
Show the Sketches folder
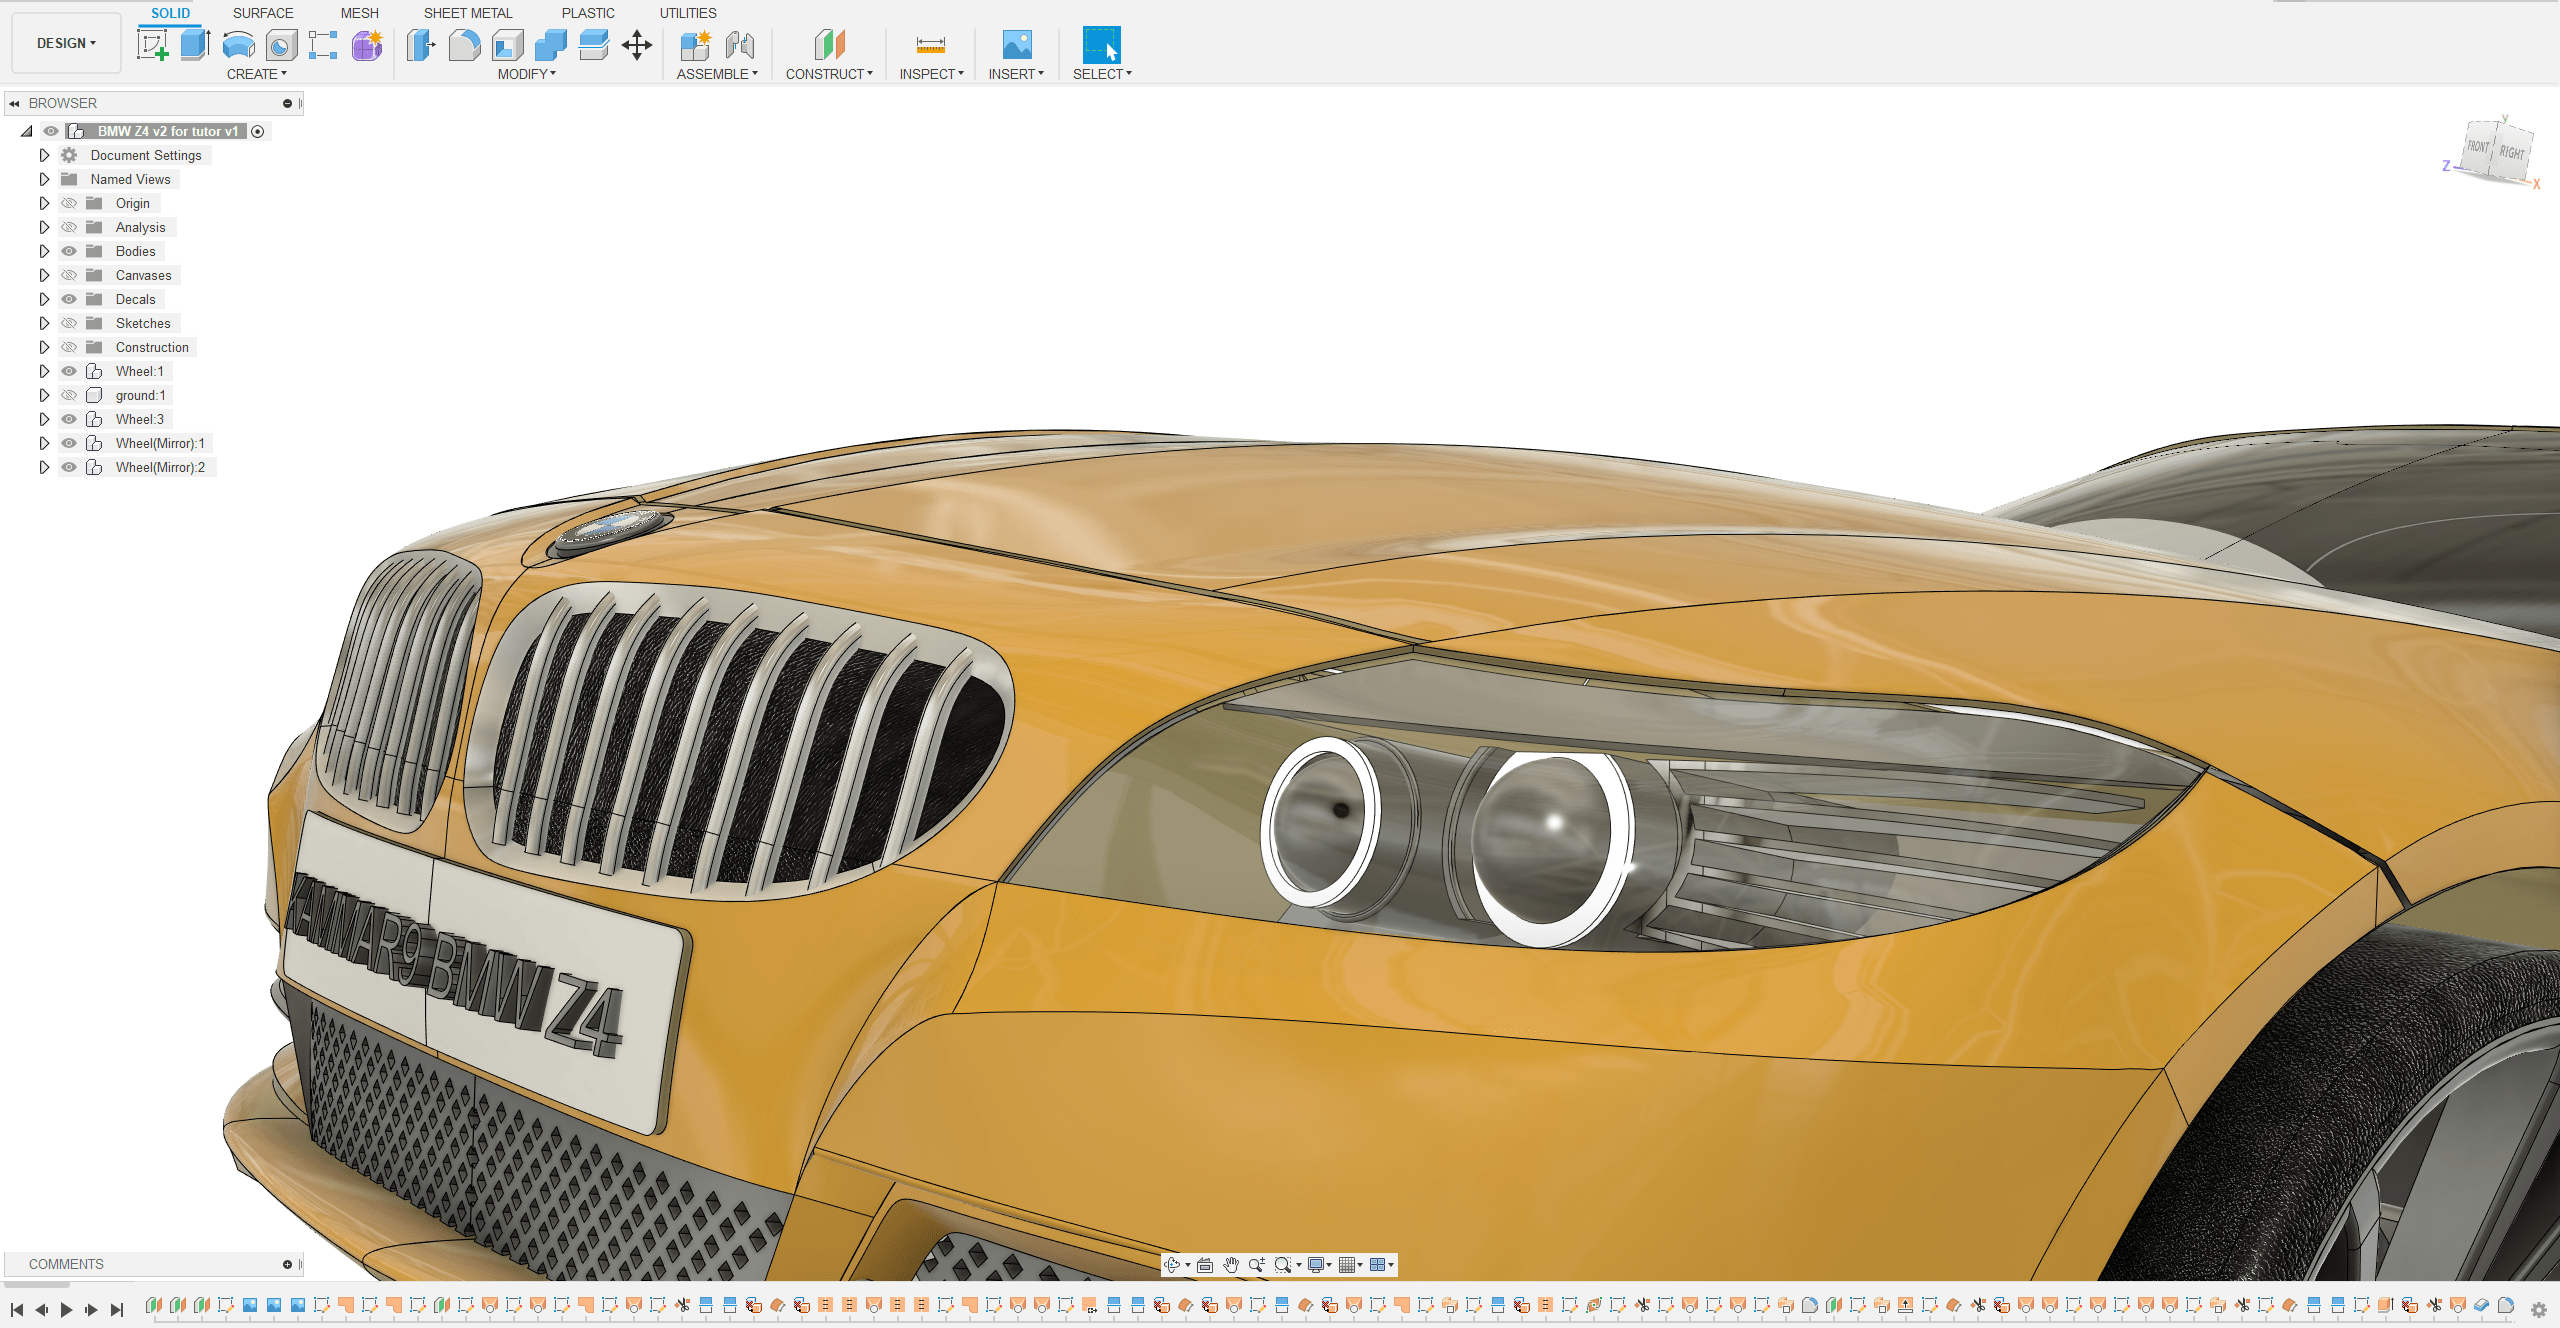click(x=69, y=323)
